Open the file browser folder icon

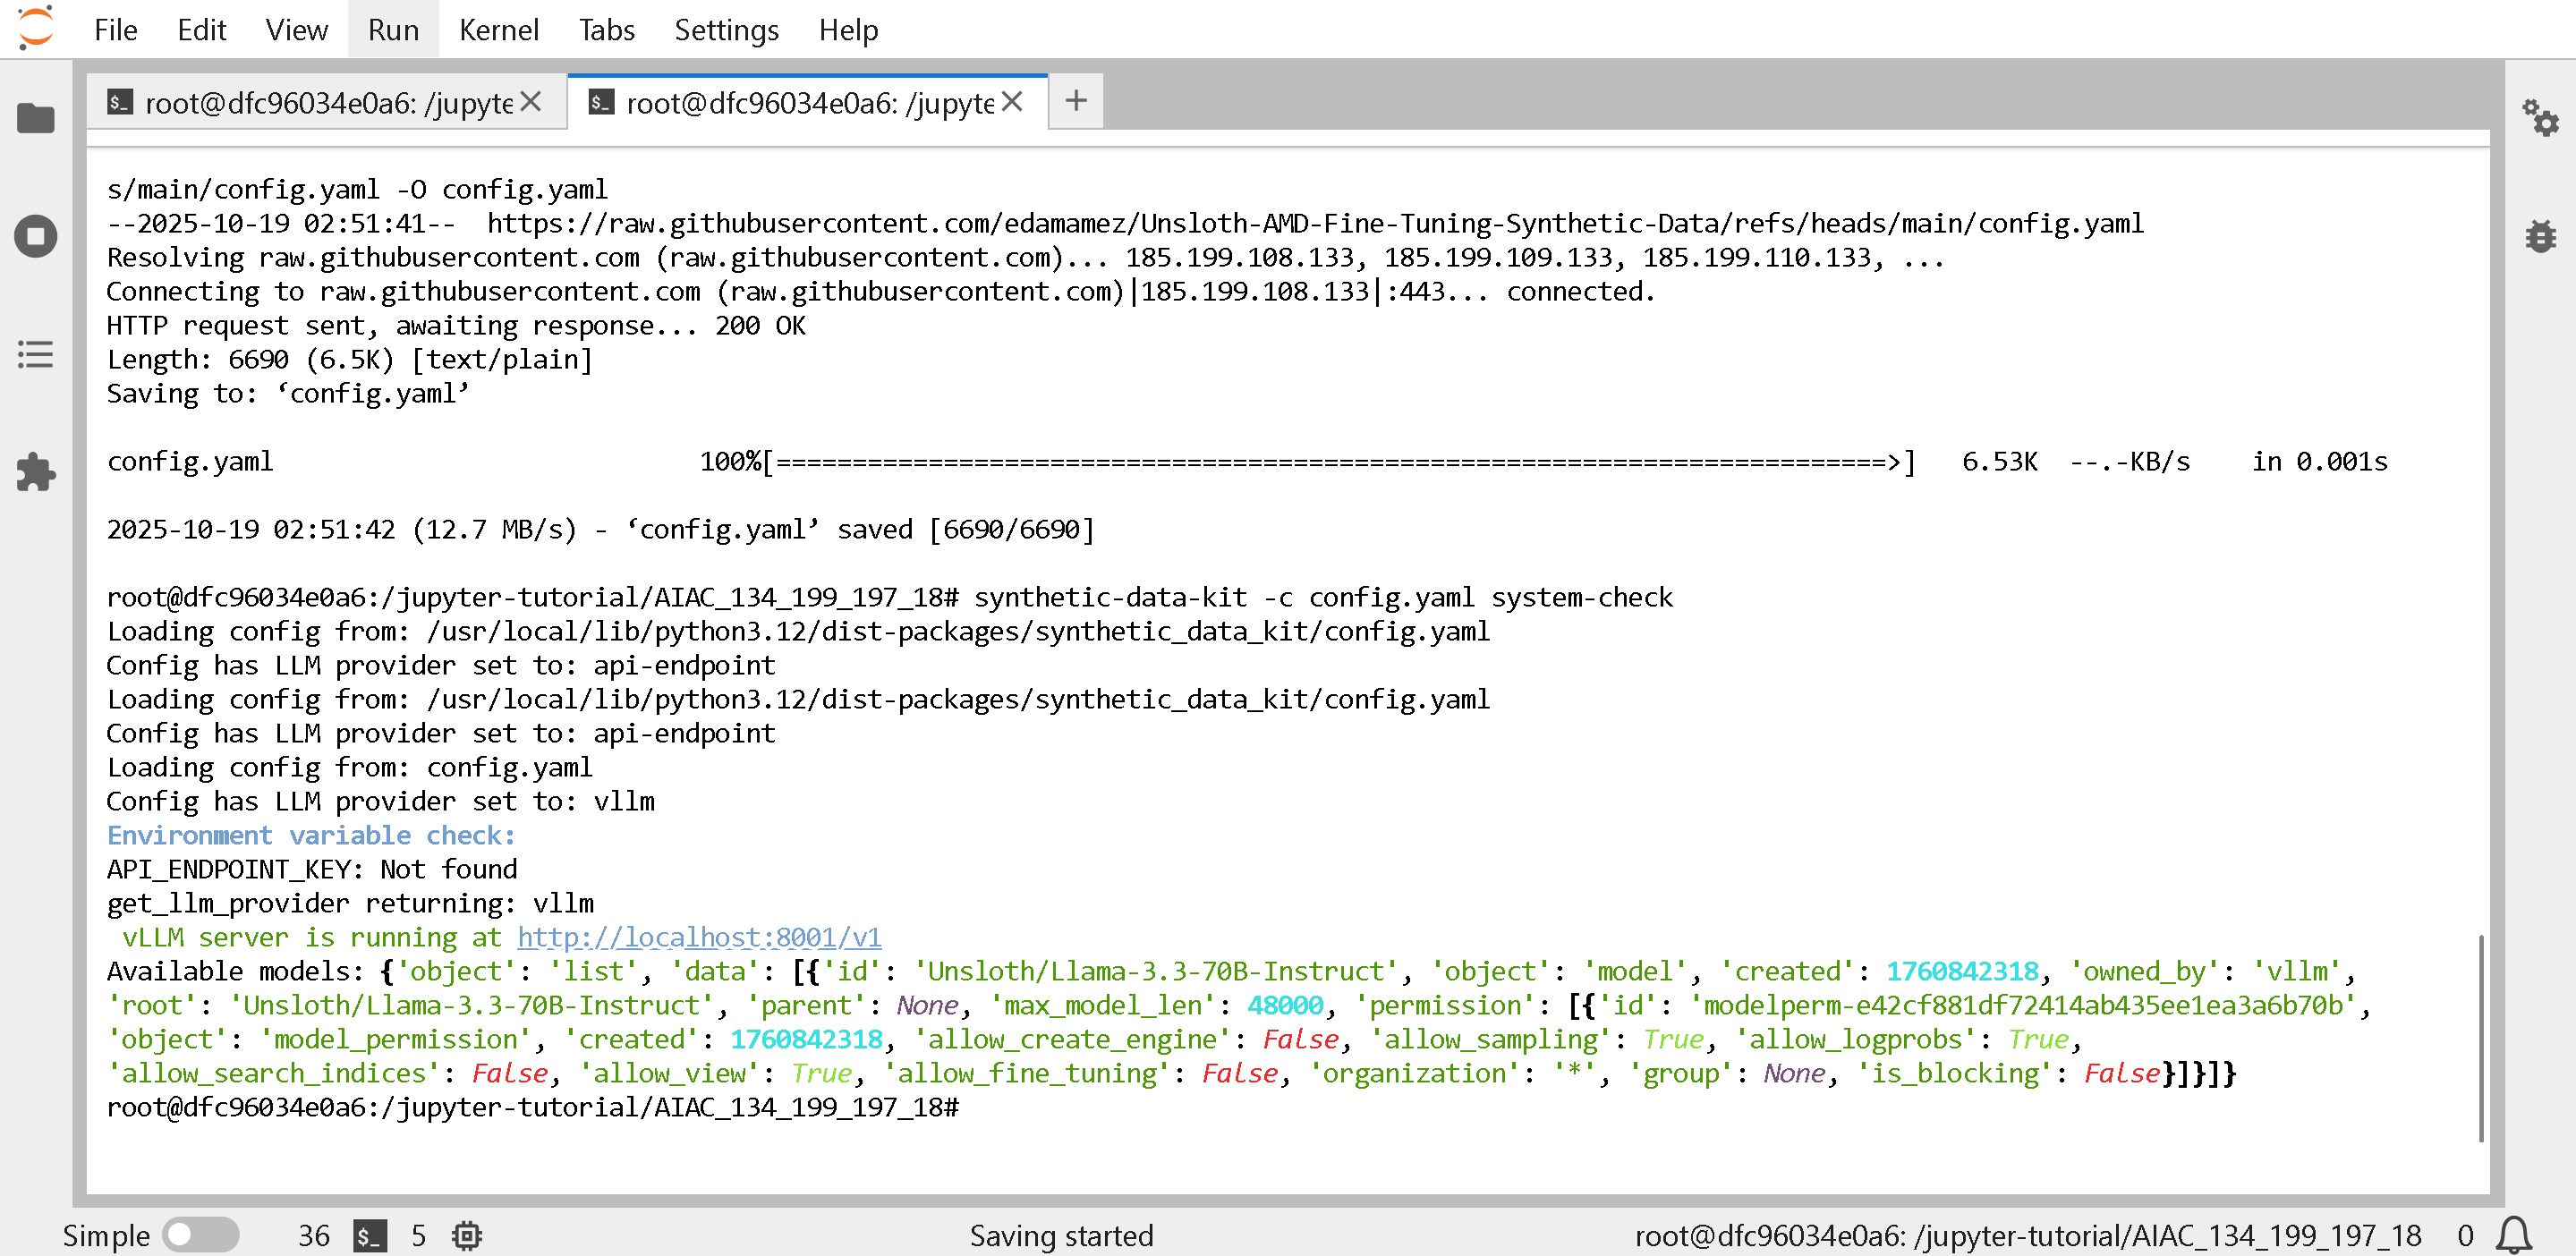36,119
